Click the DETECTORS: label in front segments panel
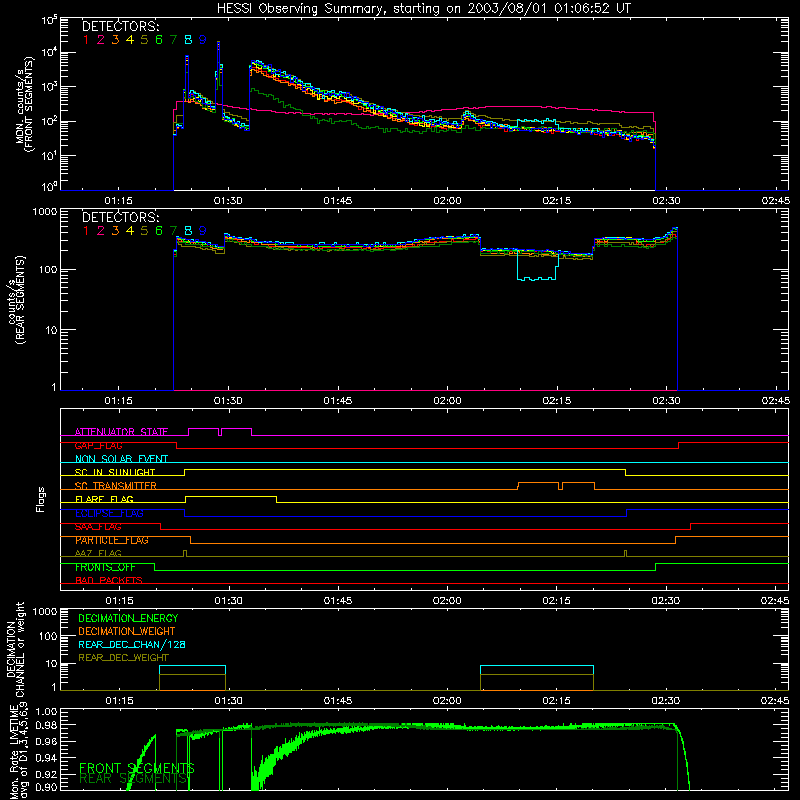 tap(121, 26)
